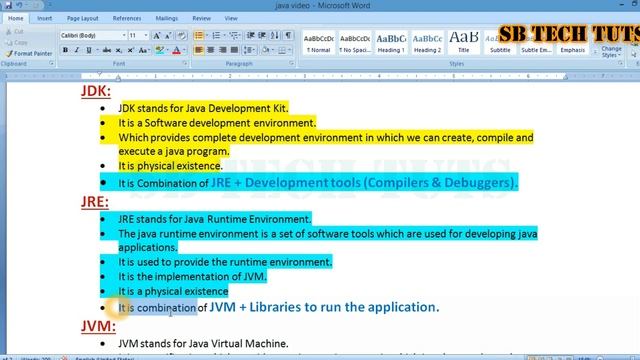Open the Bullets library dropdown arrow

pos(207,36)
